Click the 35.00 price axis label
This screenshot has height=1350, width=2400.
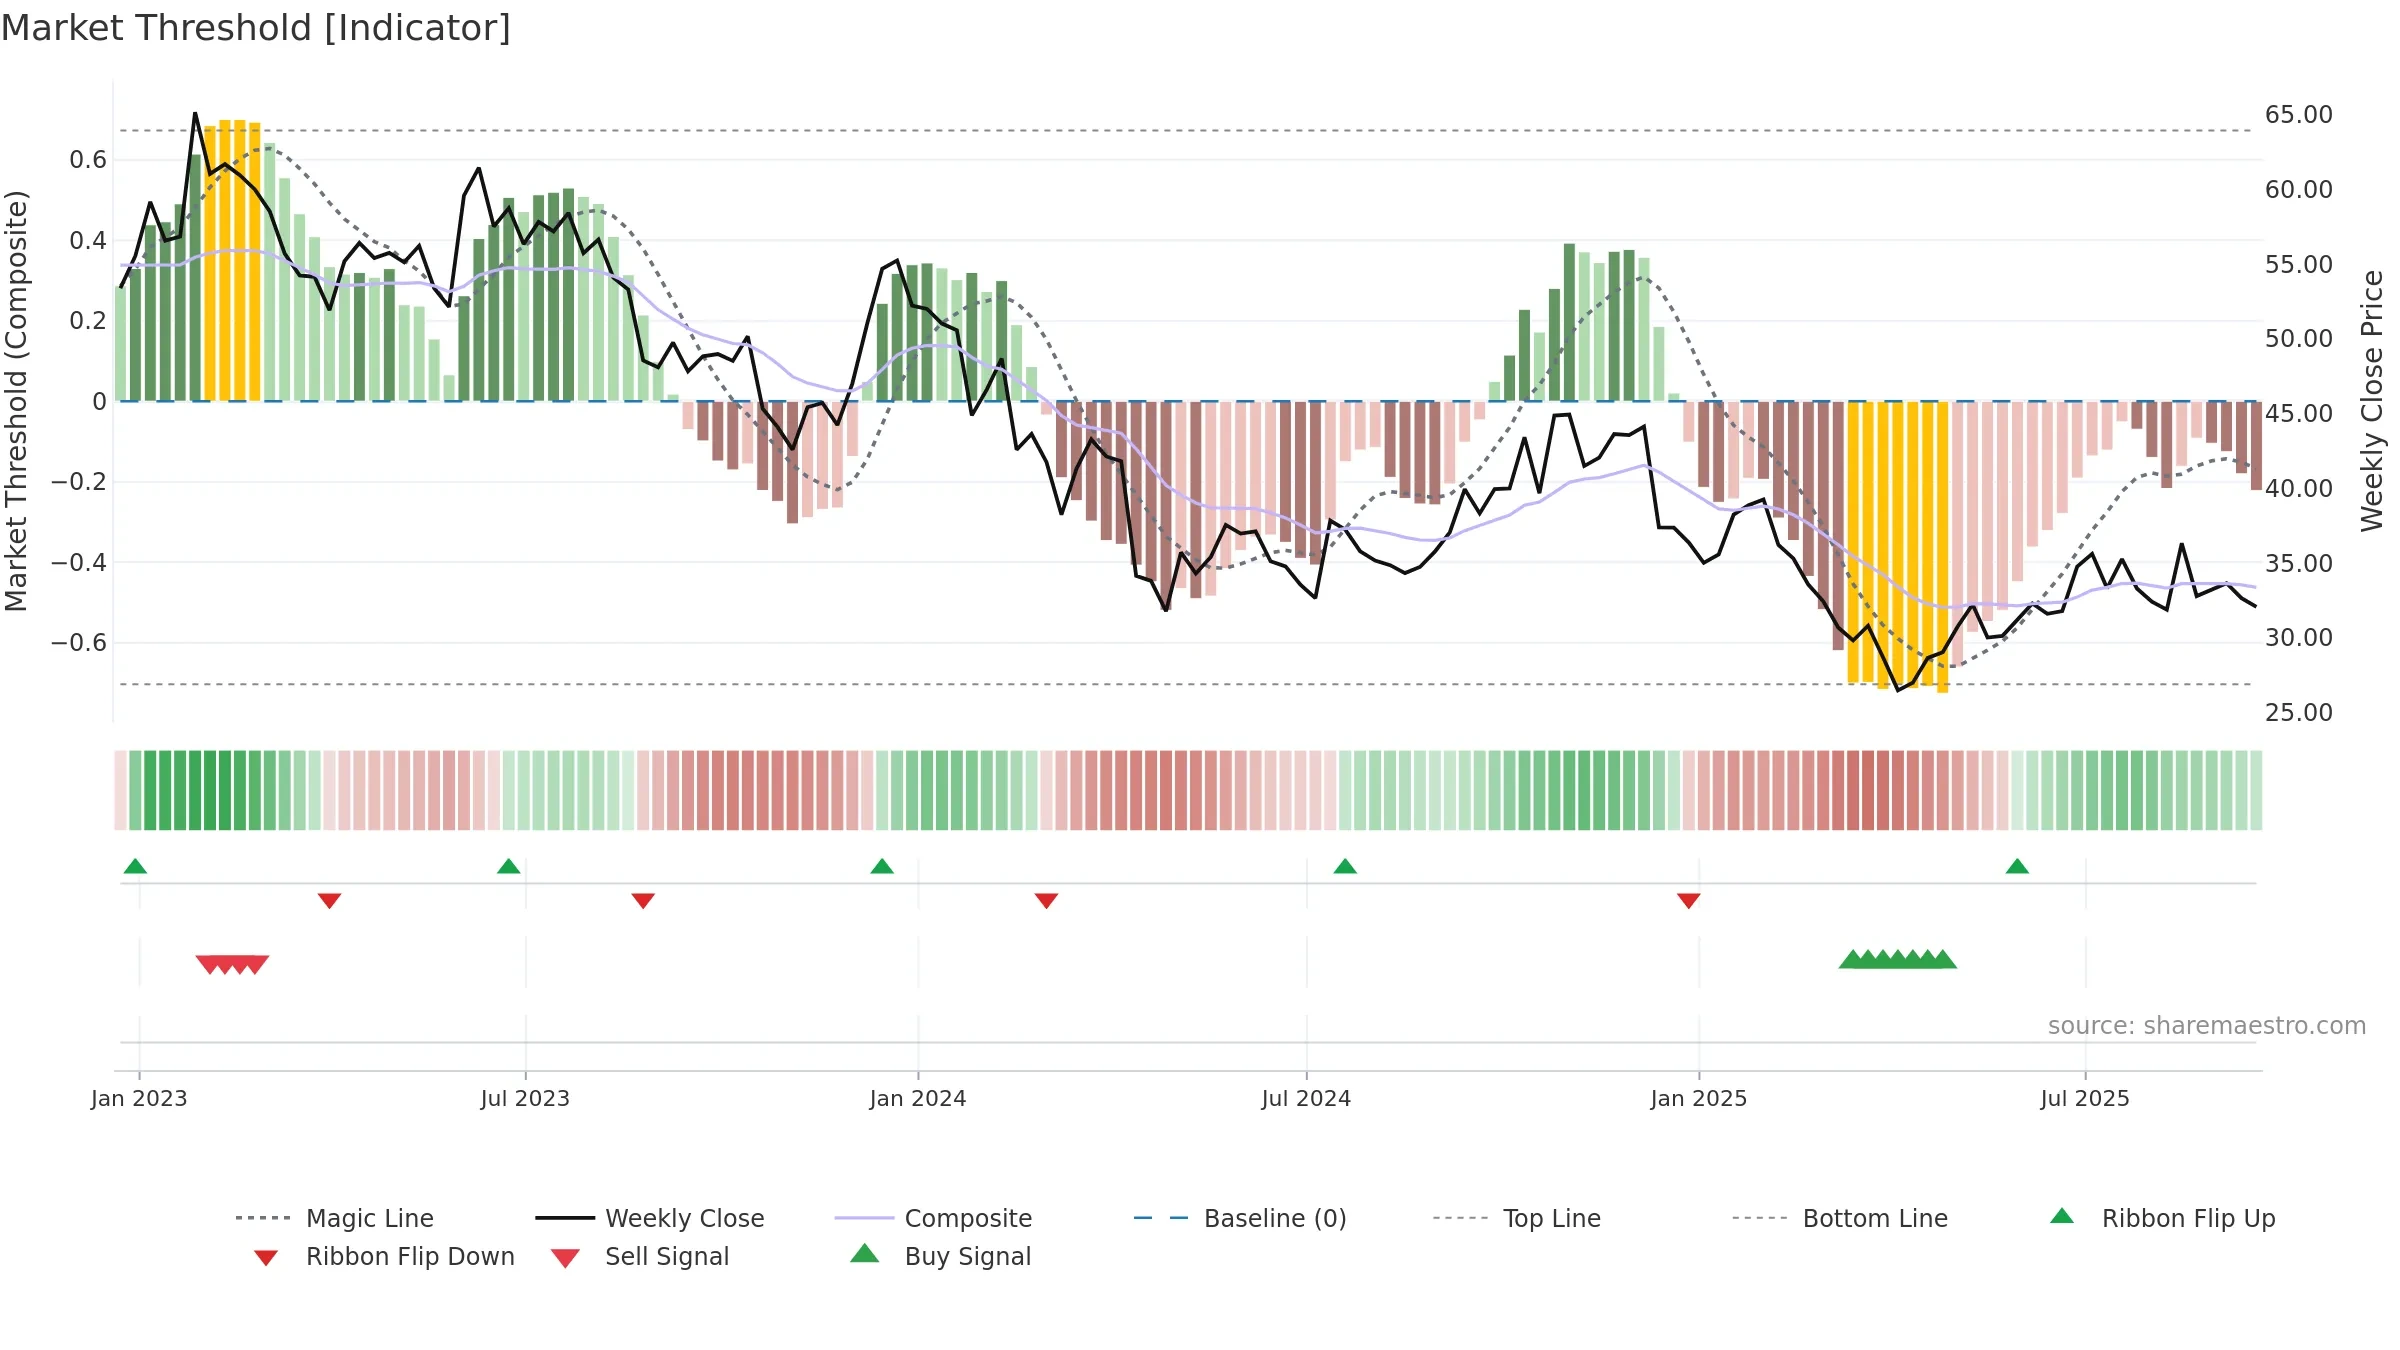[2298, 563]
